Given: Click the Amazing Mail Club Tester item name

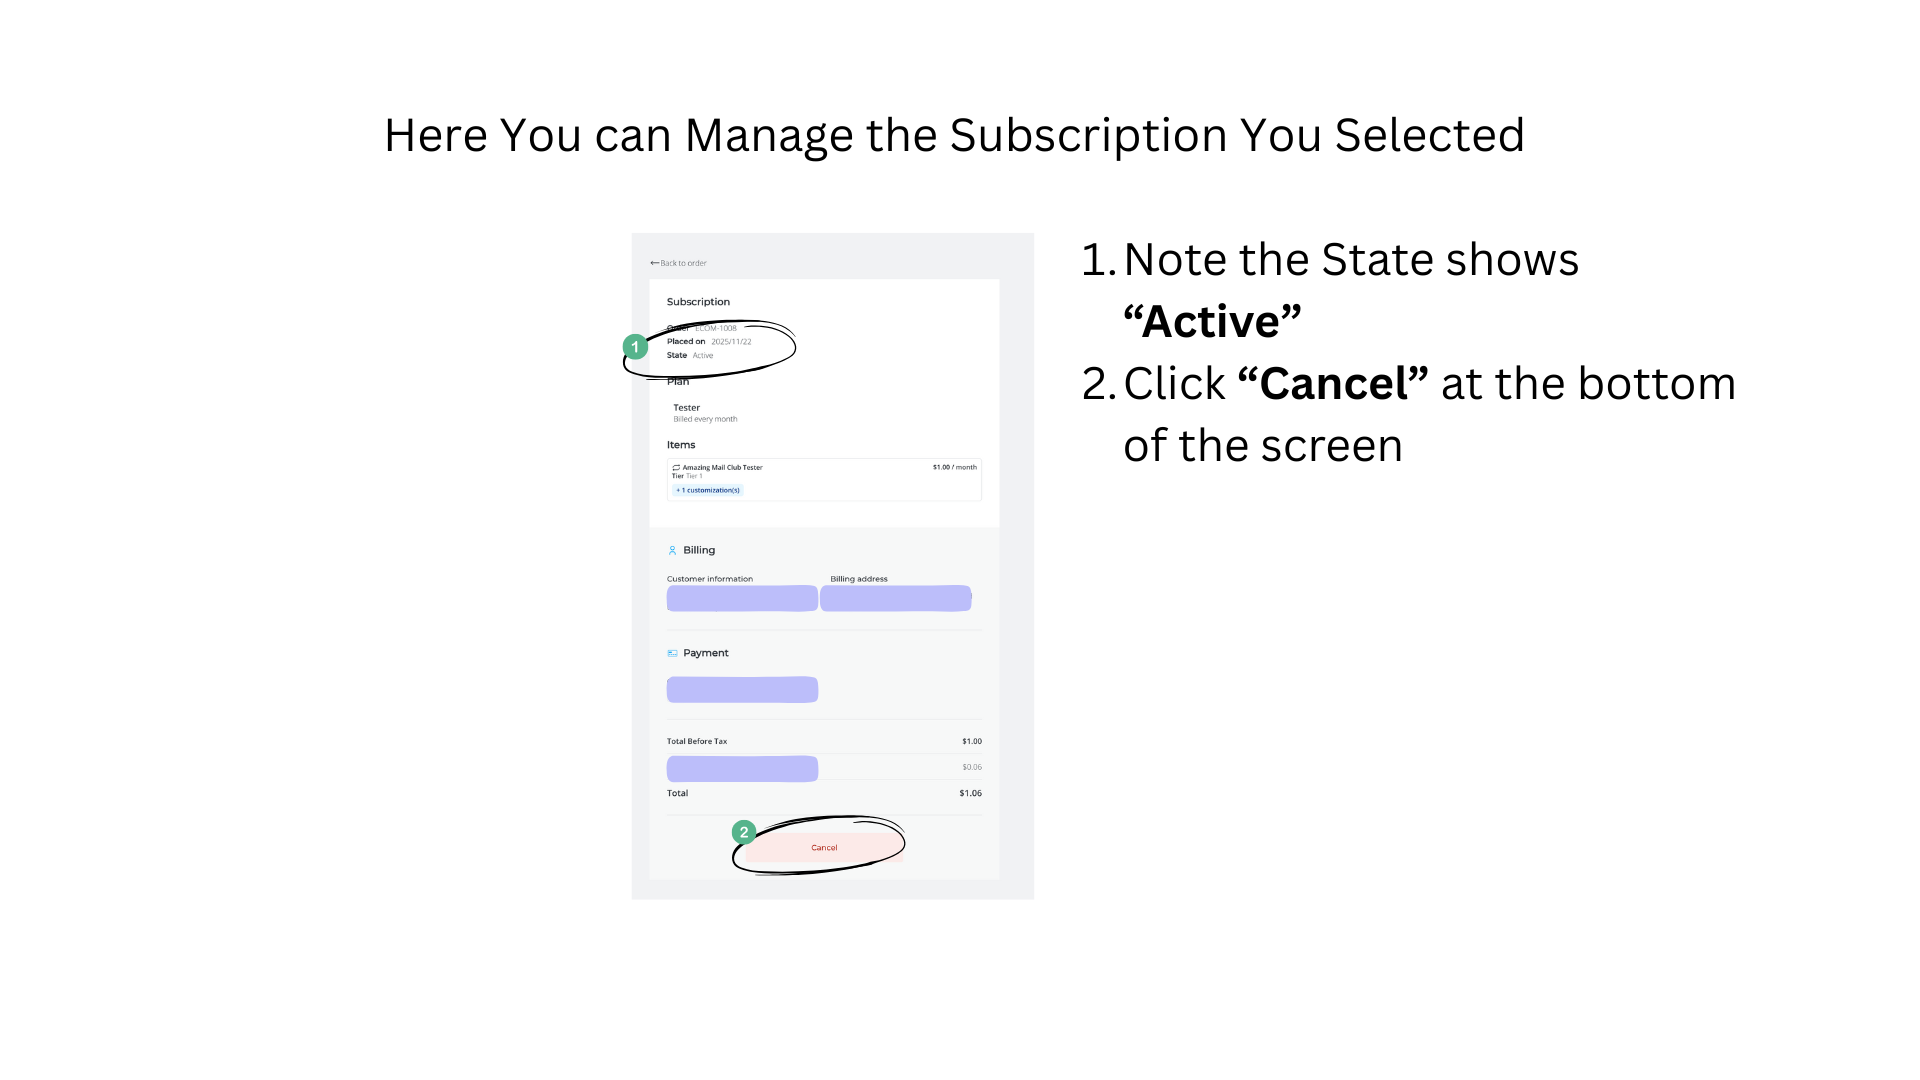Looking at the screenshot, I should [x=722, y=467].
